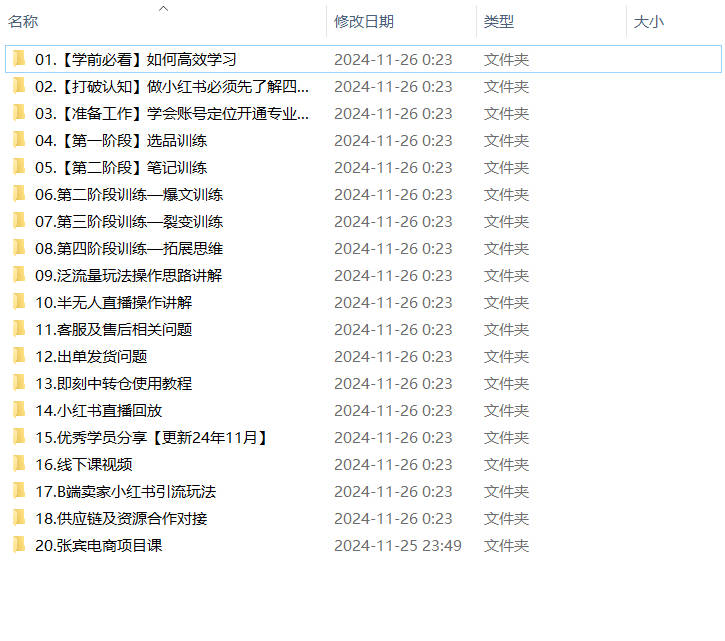
Task: Select folder name 14.小红书直播回放
Action: [x=99, y=411]
